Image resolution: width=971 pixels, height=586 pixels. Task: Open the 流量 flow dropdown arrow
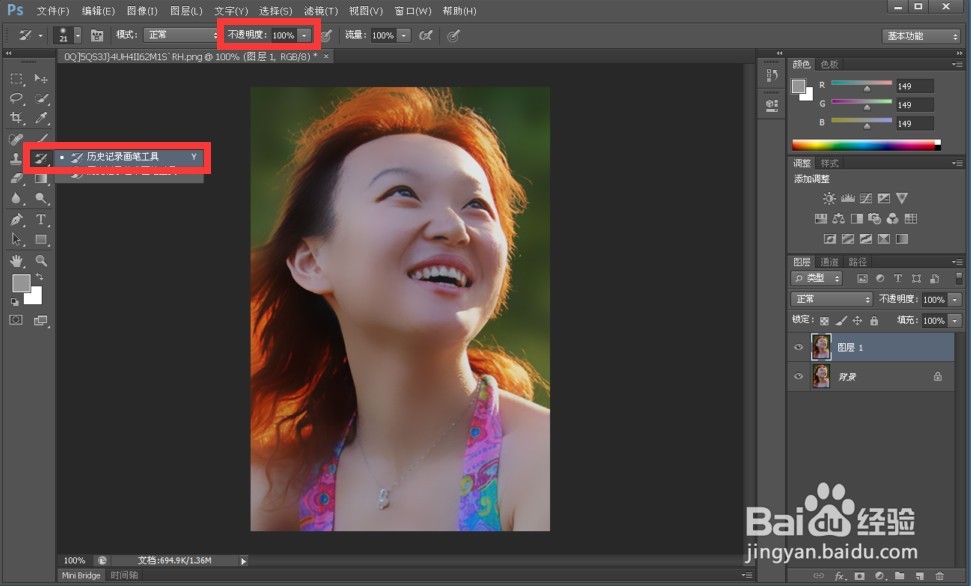tap(404, 35)
